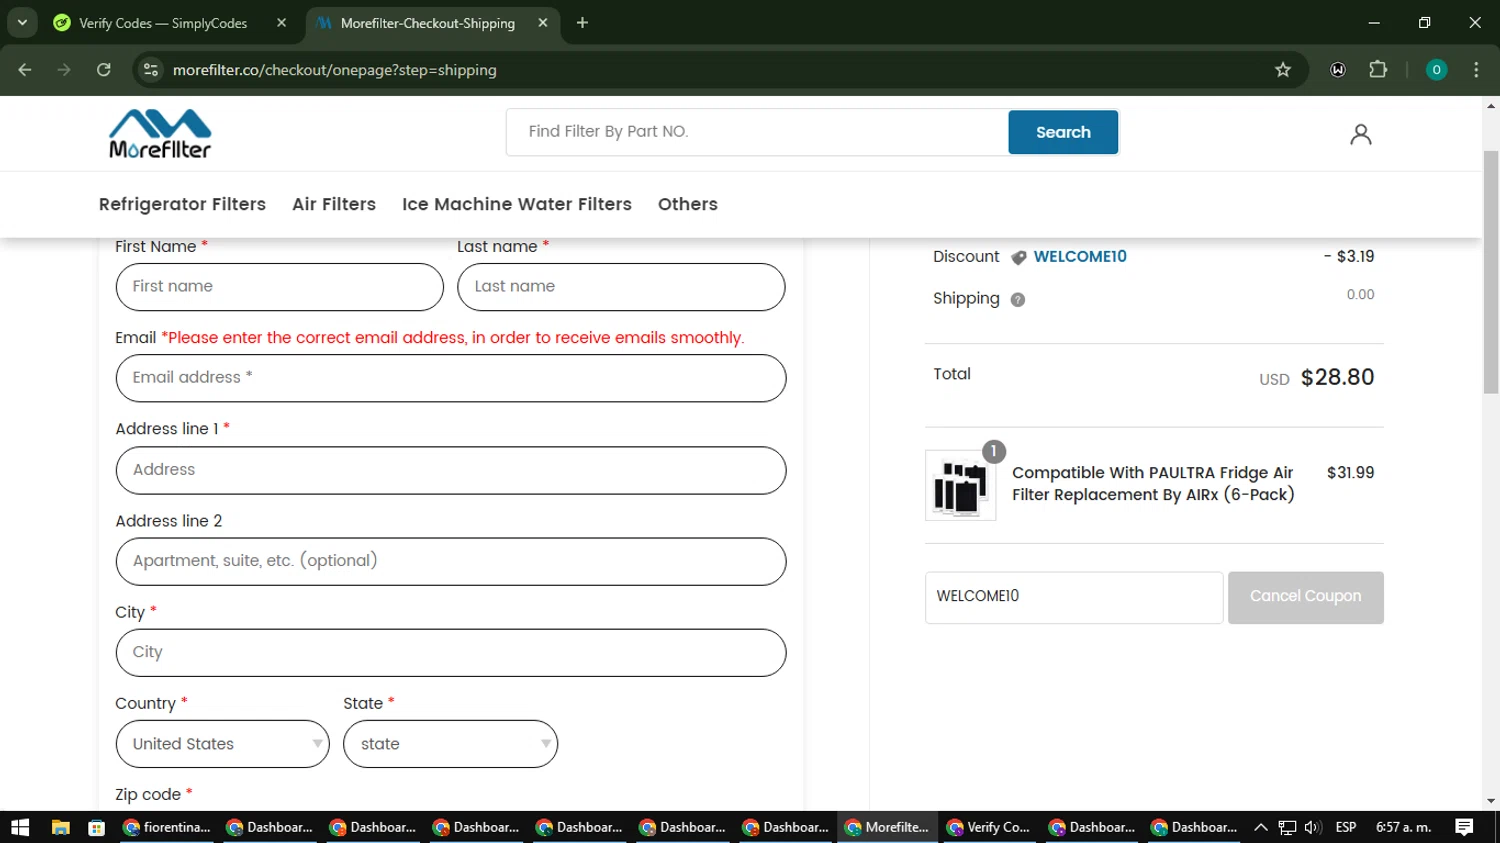The width and height of the screenshot is (1500, 843).
Task: Open the Others menu
Action: (688, 204)
